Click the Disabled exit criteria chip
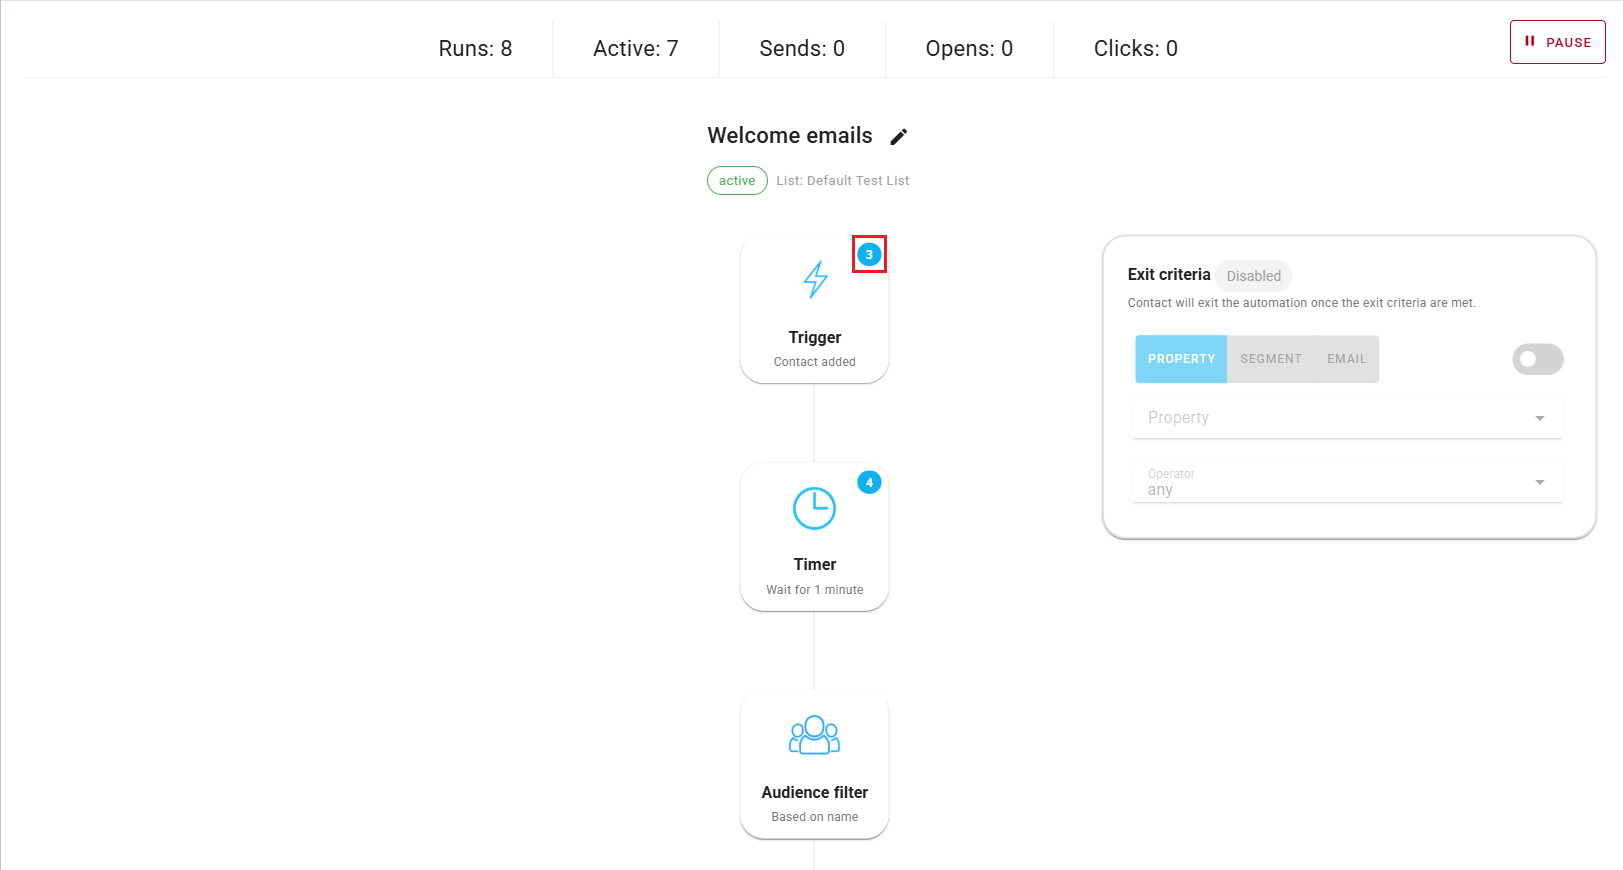The width and height of the screenshot is (1623, 870). 1253,276
